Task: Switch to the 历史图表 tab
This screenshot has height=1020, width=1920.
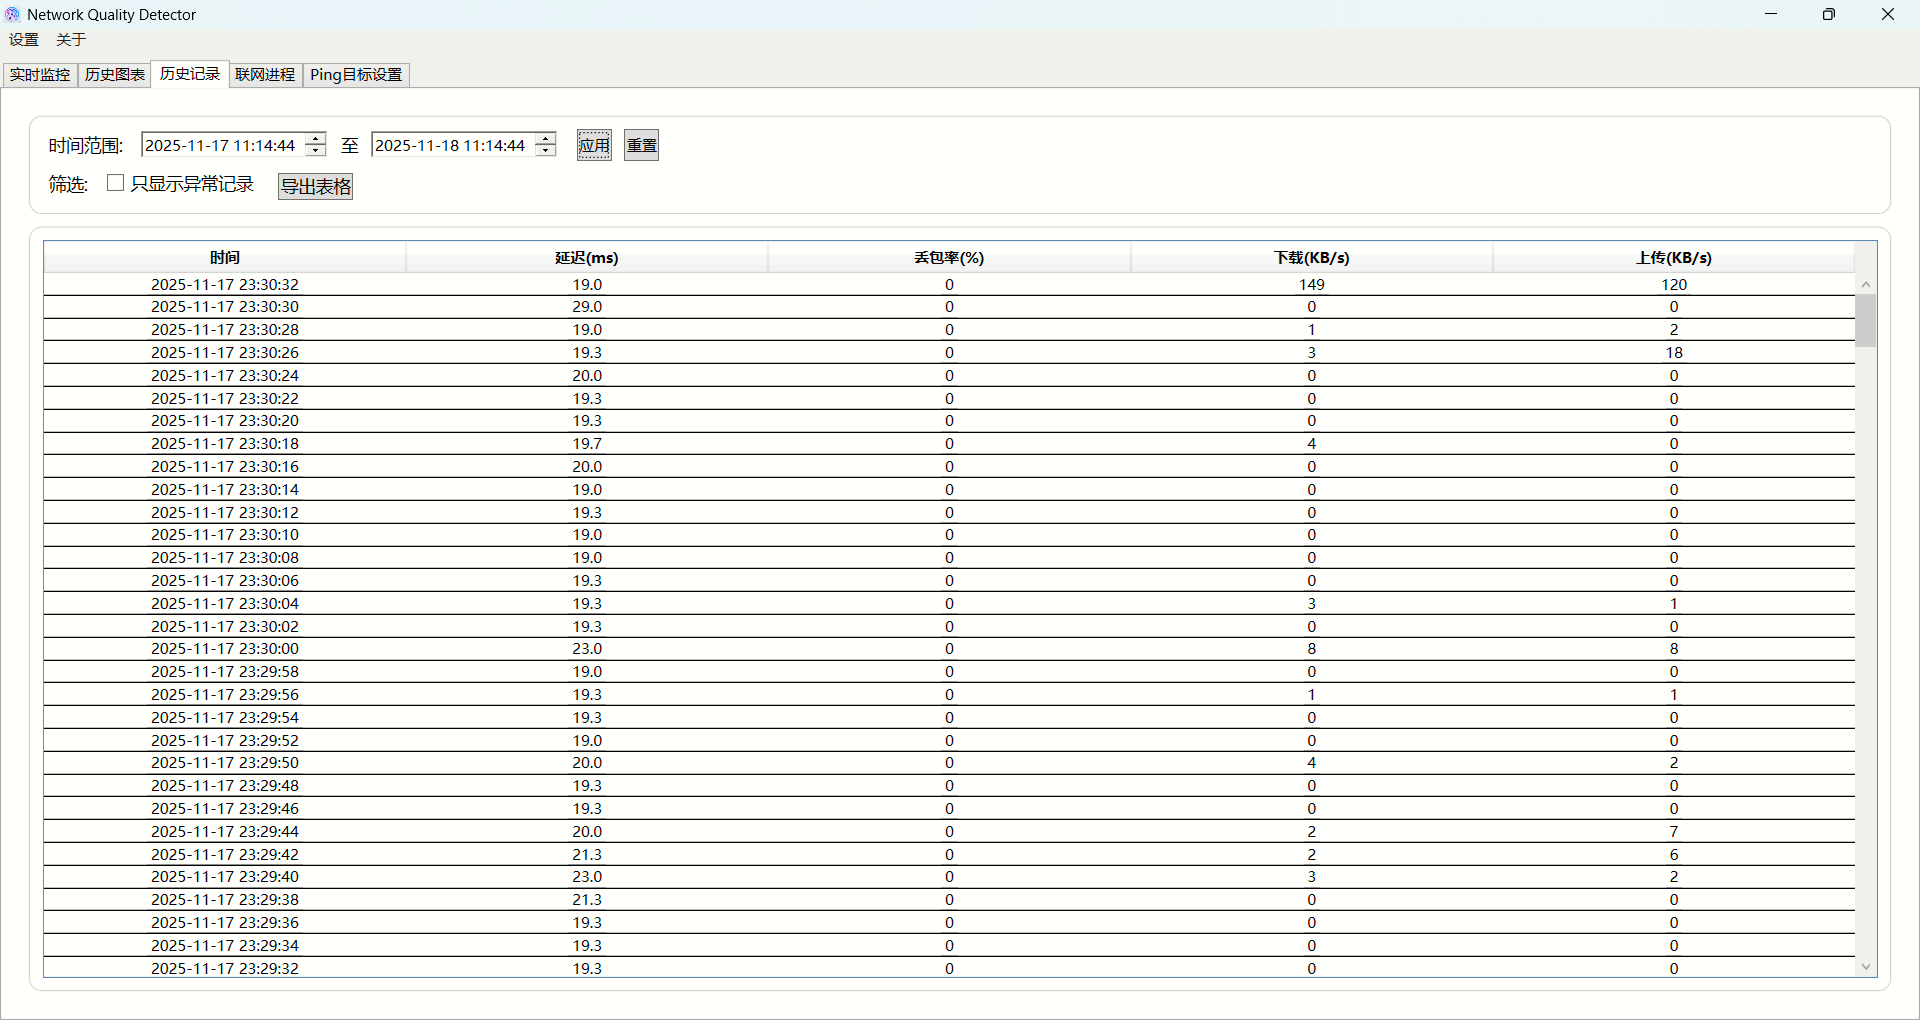Action: pos(115,75)
